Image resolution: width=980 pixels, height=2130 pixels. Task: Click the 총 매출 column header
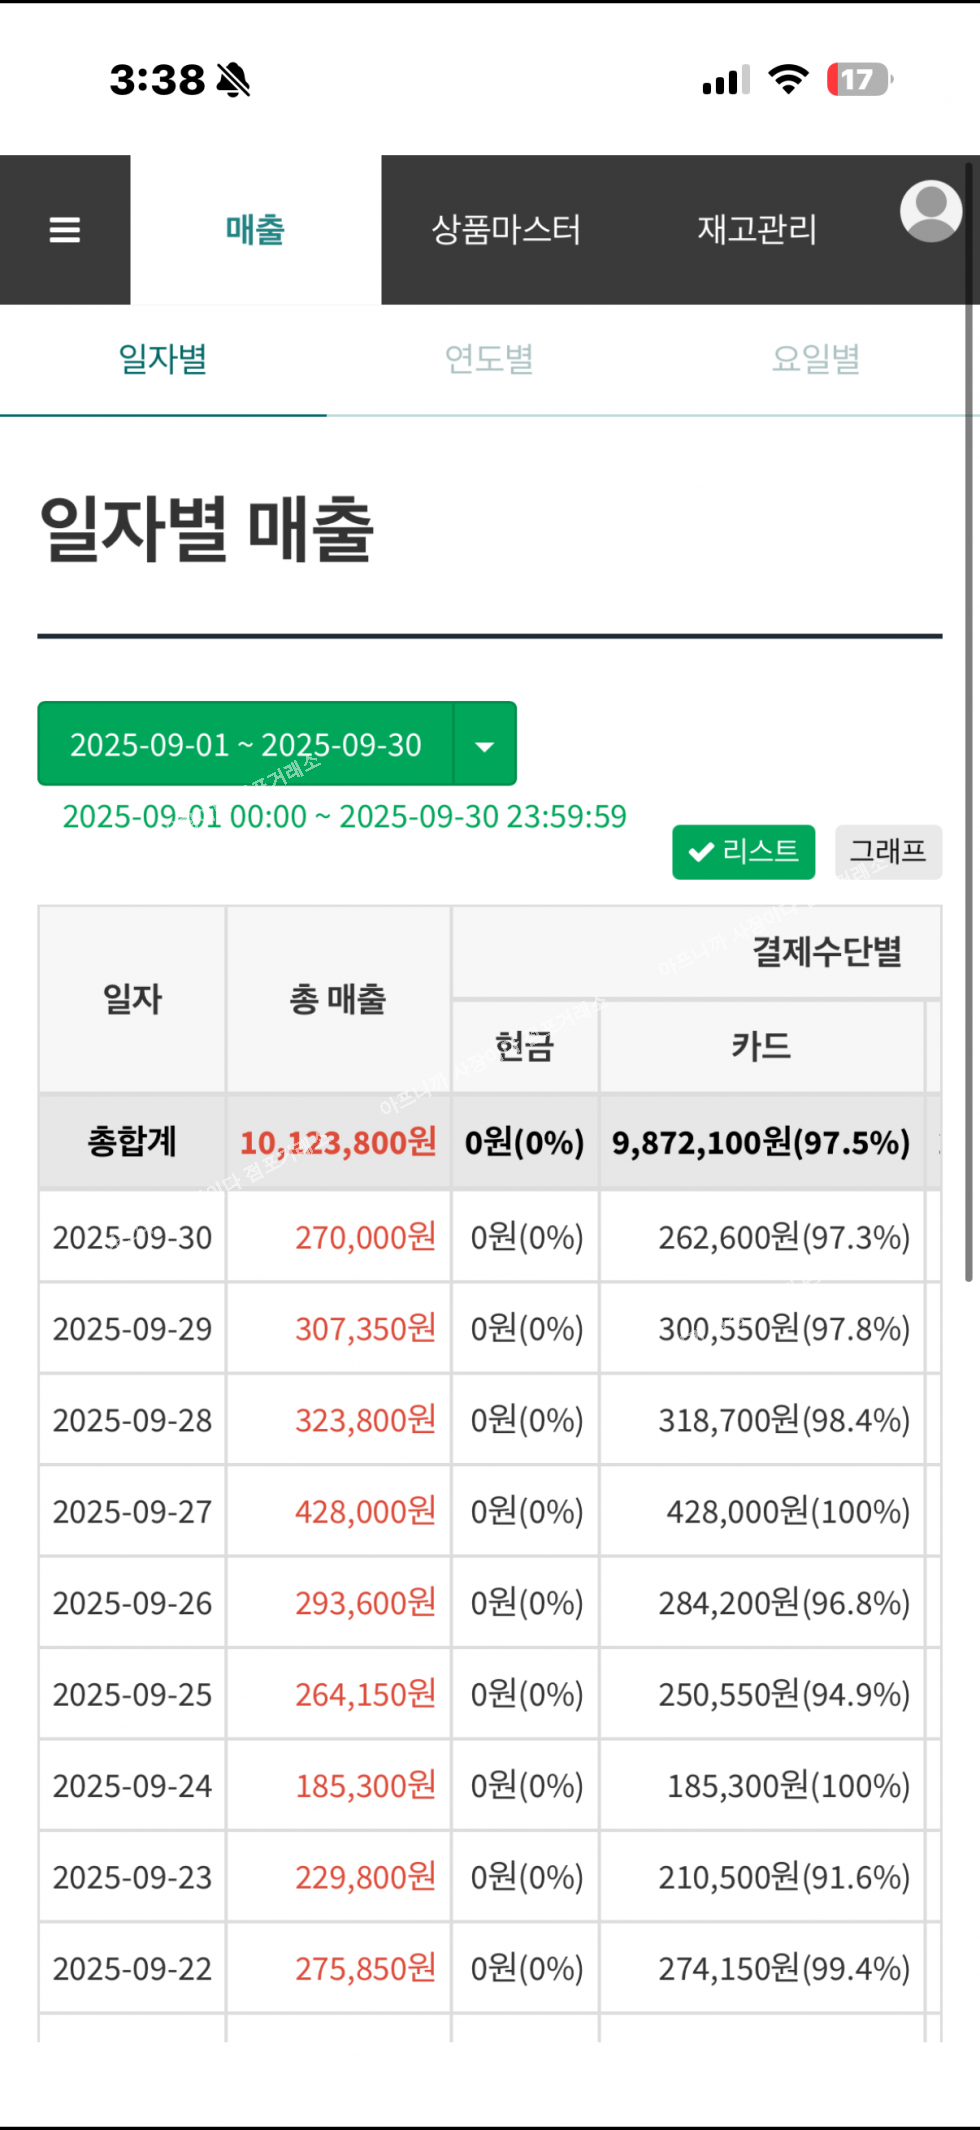click(x=338, y=999)
